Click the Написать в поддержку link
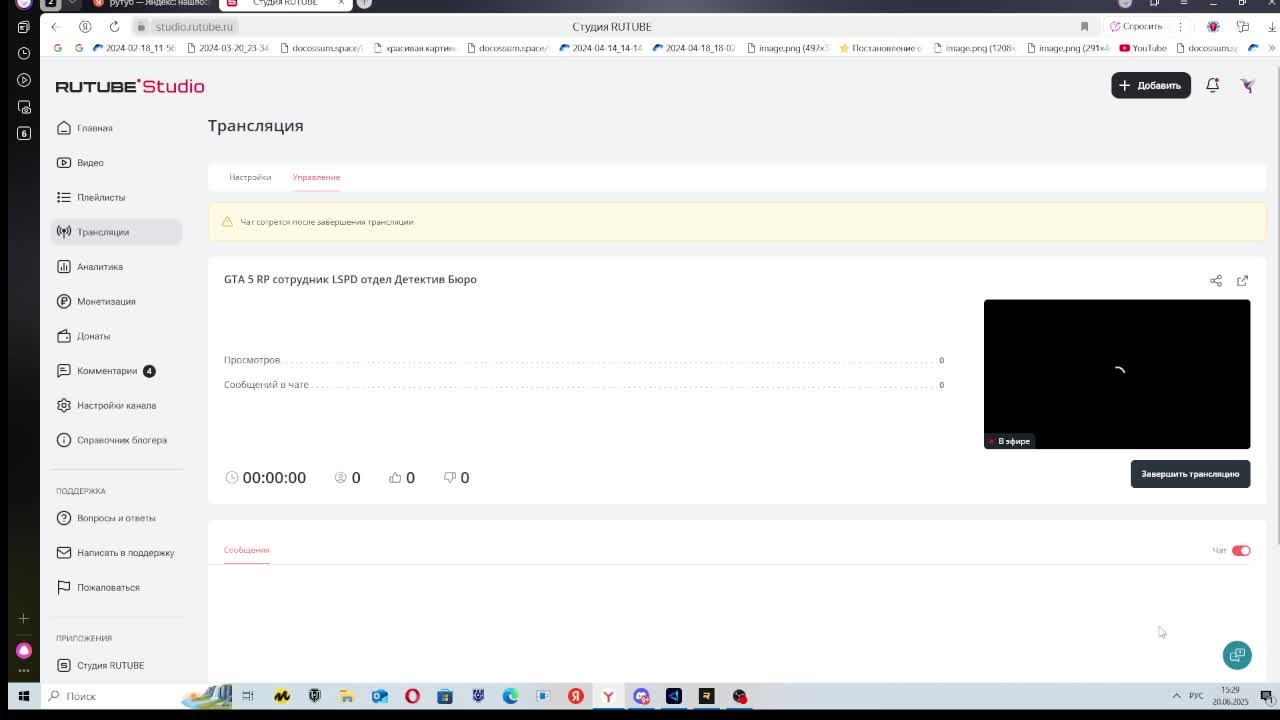1280x720 pixels. click(x=116, y=553)
